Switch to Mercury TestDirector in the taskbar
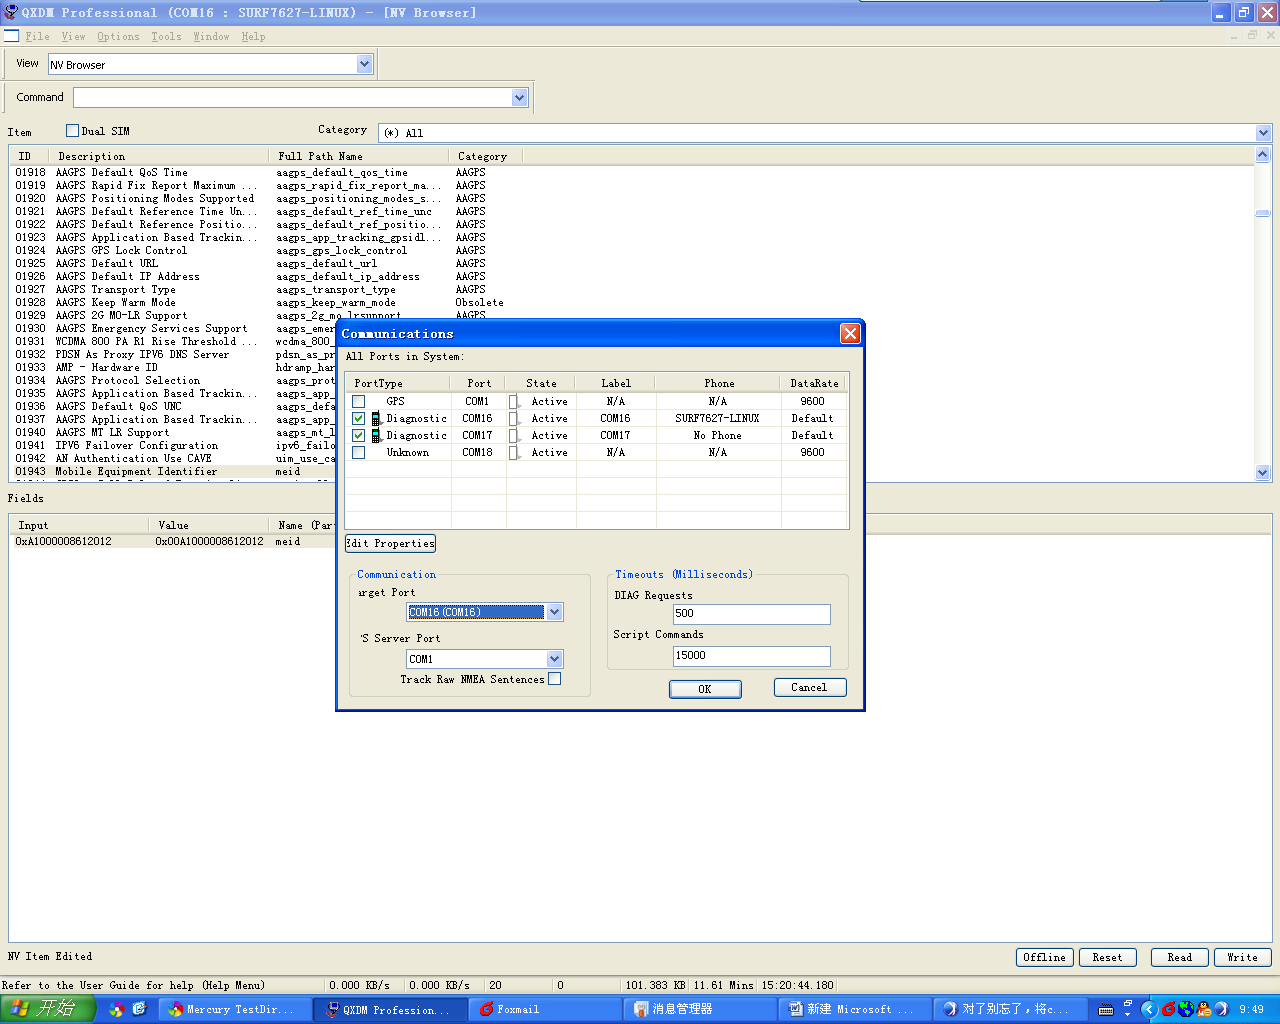The image size is (1280, 1024). click(x=234, y=1009)
